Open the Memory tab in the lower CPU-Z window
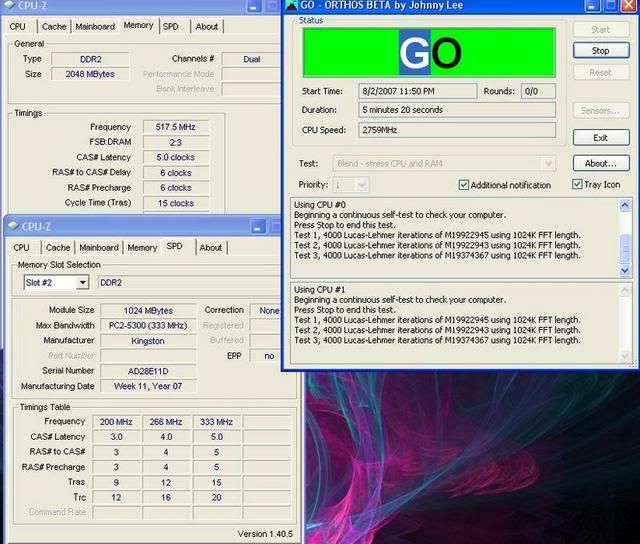 click(142, 247)
